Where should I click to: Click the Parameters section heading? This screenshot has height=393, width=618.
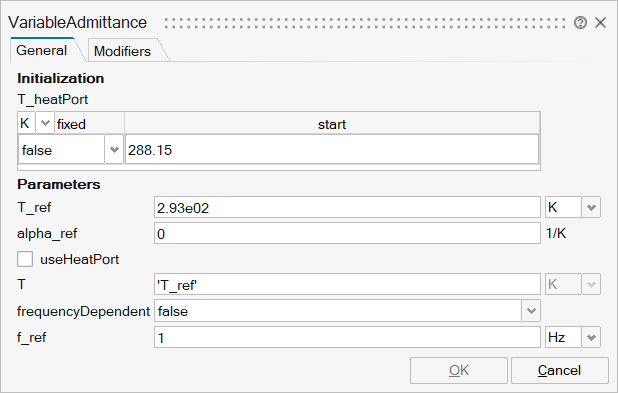tap(59, 184)
